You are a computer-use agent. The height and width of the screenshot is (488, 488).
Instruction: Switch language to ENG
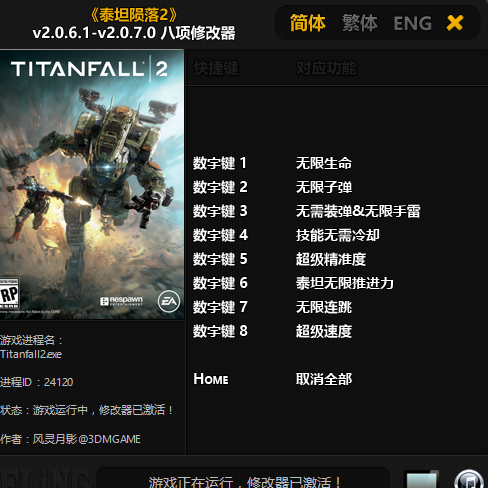point(413,23)
